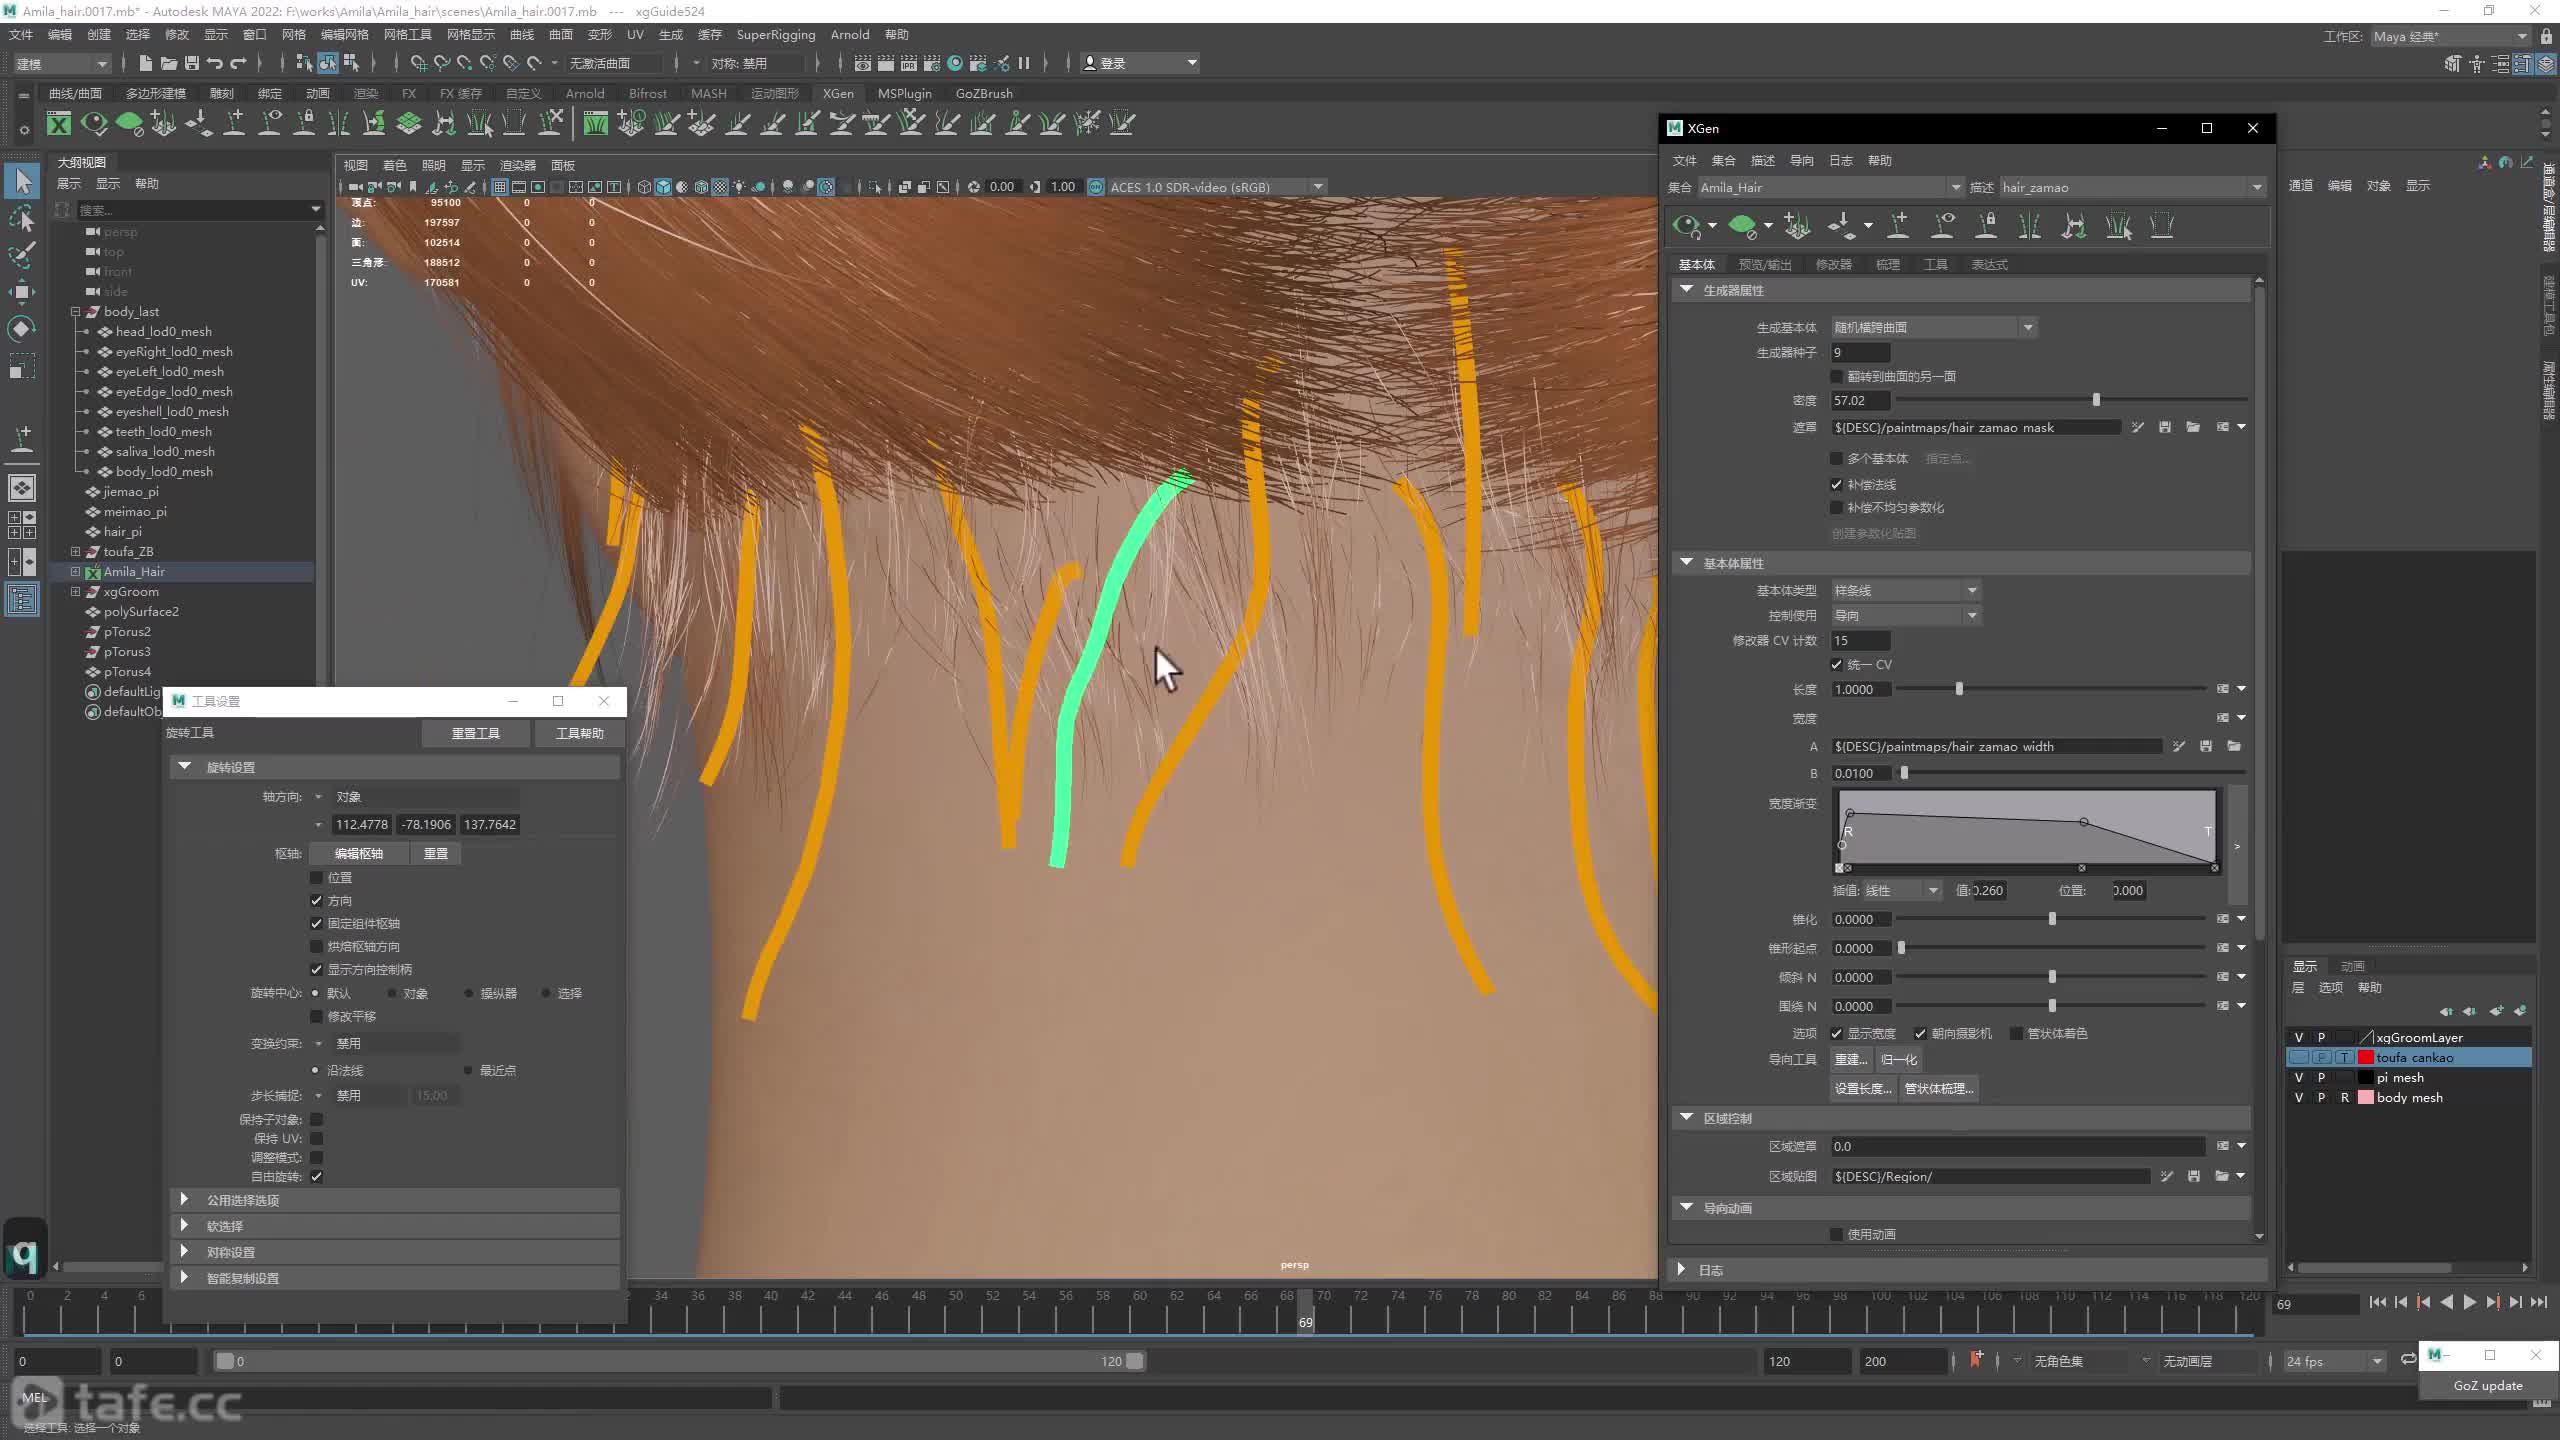Choose the Rotate tool in toolbox
The image size is (2560, 1440).
point(22,329)
